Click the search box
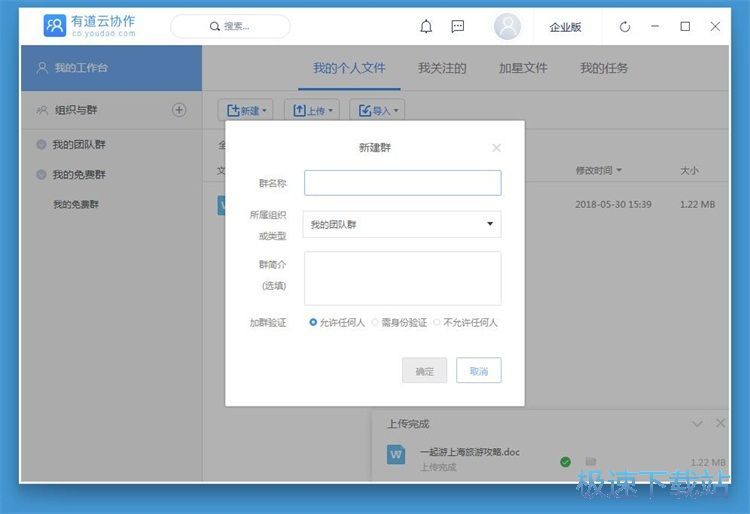 coord(230,26)
